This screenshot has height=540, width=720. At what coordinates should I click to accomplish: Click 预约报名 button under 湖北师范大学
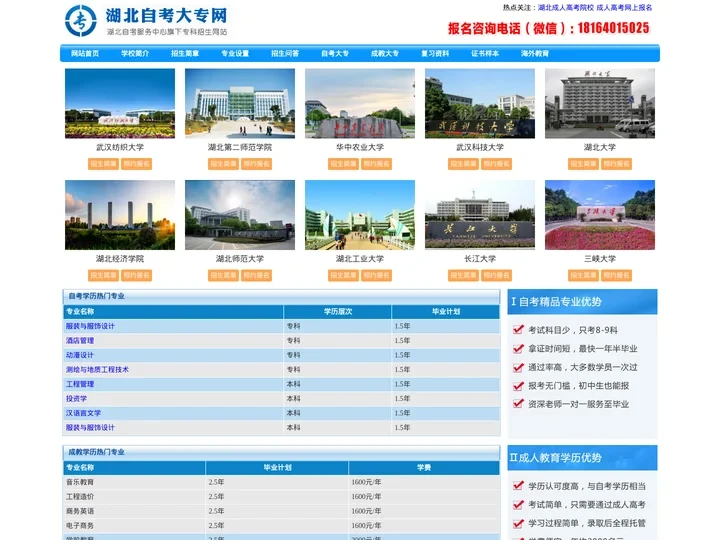tap(256, 276)
